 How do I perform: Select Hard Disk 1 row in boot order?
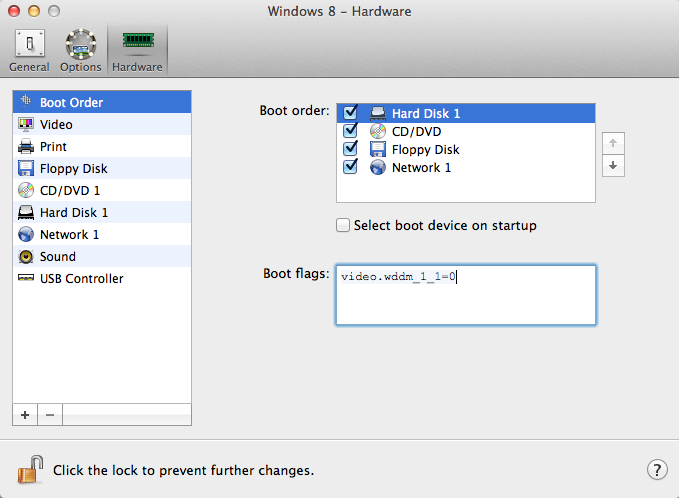(466, 113)
